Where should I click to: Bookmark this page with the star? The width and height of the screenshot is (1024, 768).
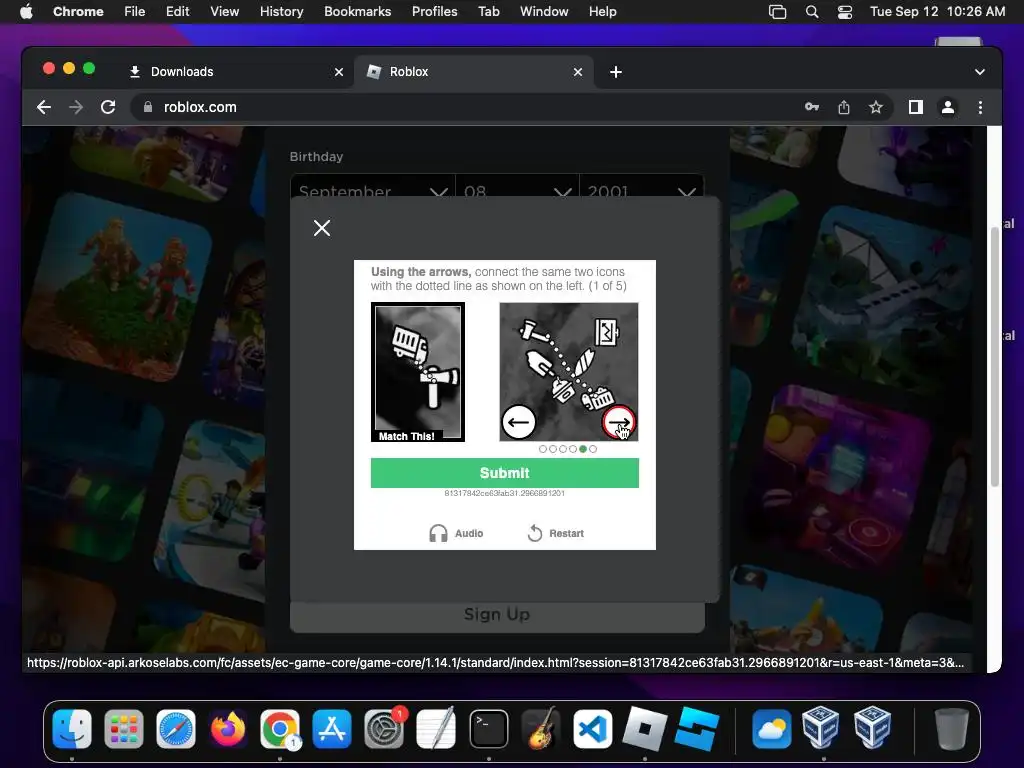point(876,107)
